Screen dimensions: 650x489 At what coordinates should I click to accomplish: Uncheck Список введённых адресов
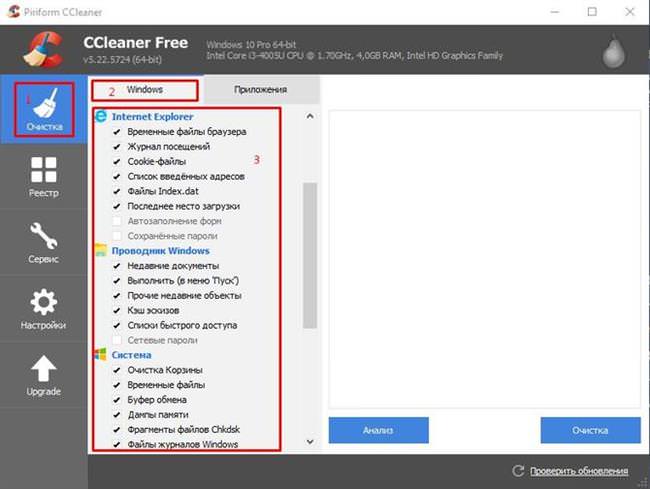pyautogui.click(x=117, y=177)
